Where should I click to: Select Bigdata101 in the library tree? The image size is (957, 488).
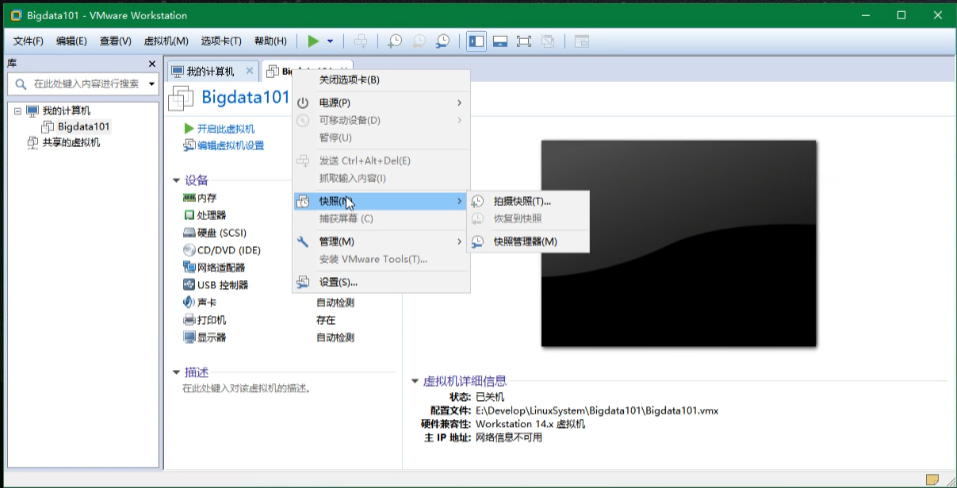(84, 127)
